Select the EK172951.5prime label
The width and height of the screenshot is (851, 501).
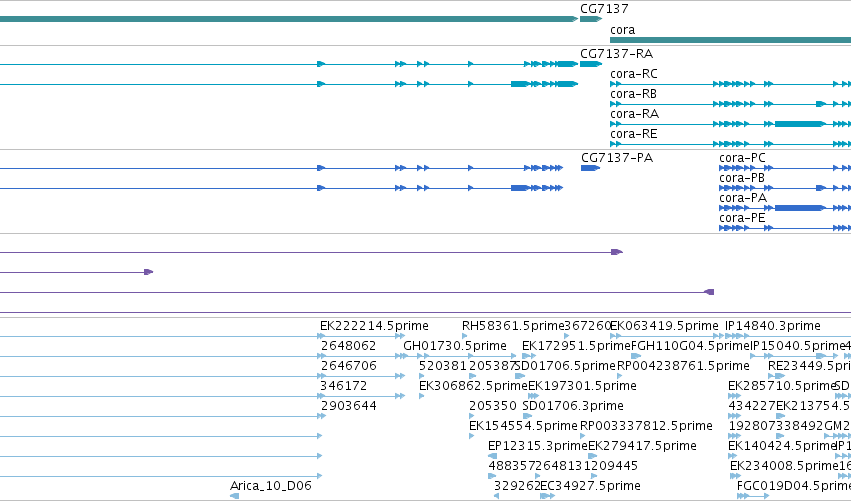(x=576, y=346)
